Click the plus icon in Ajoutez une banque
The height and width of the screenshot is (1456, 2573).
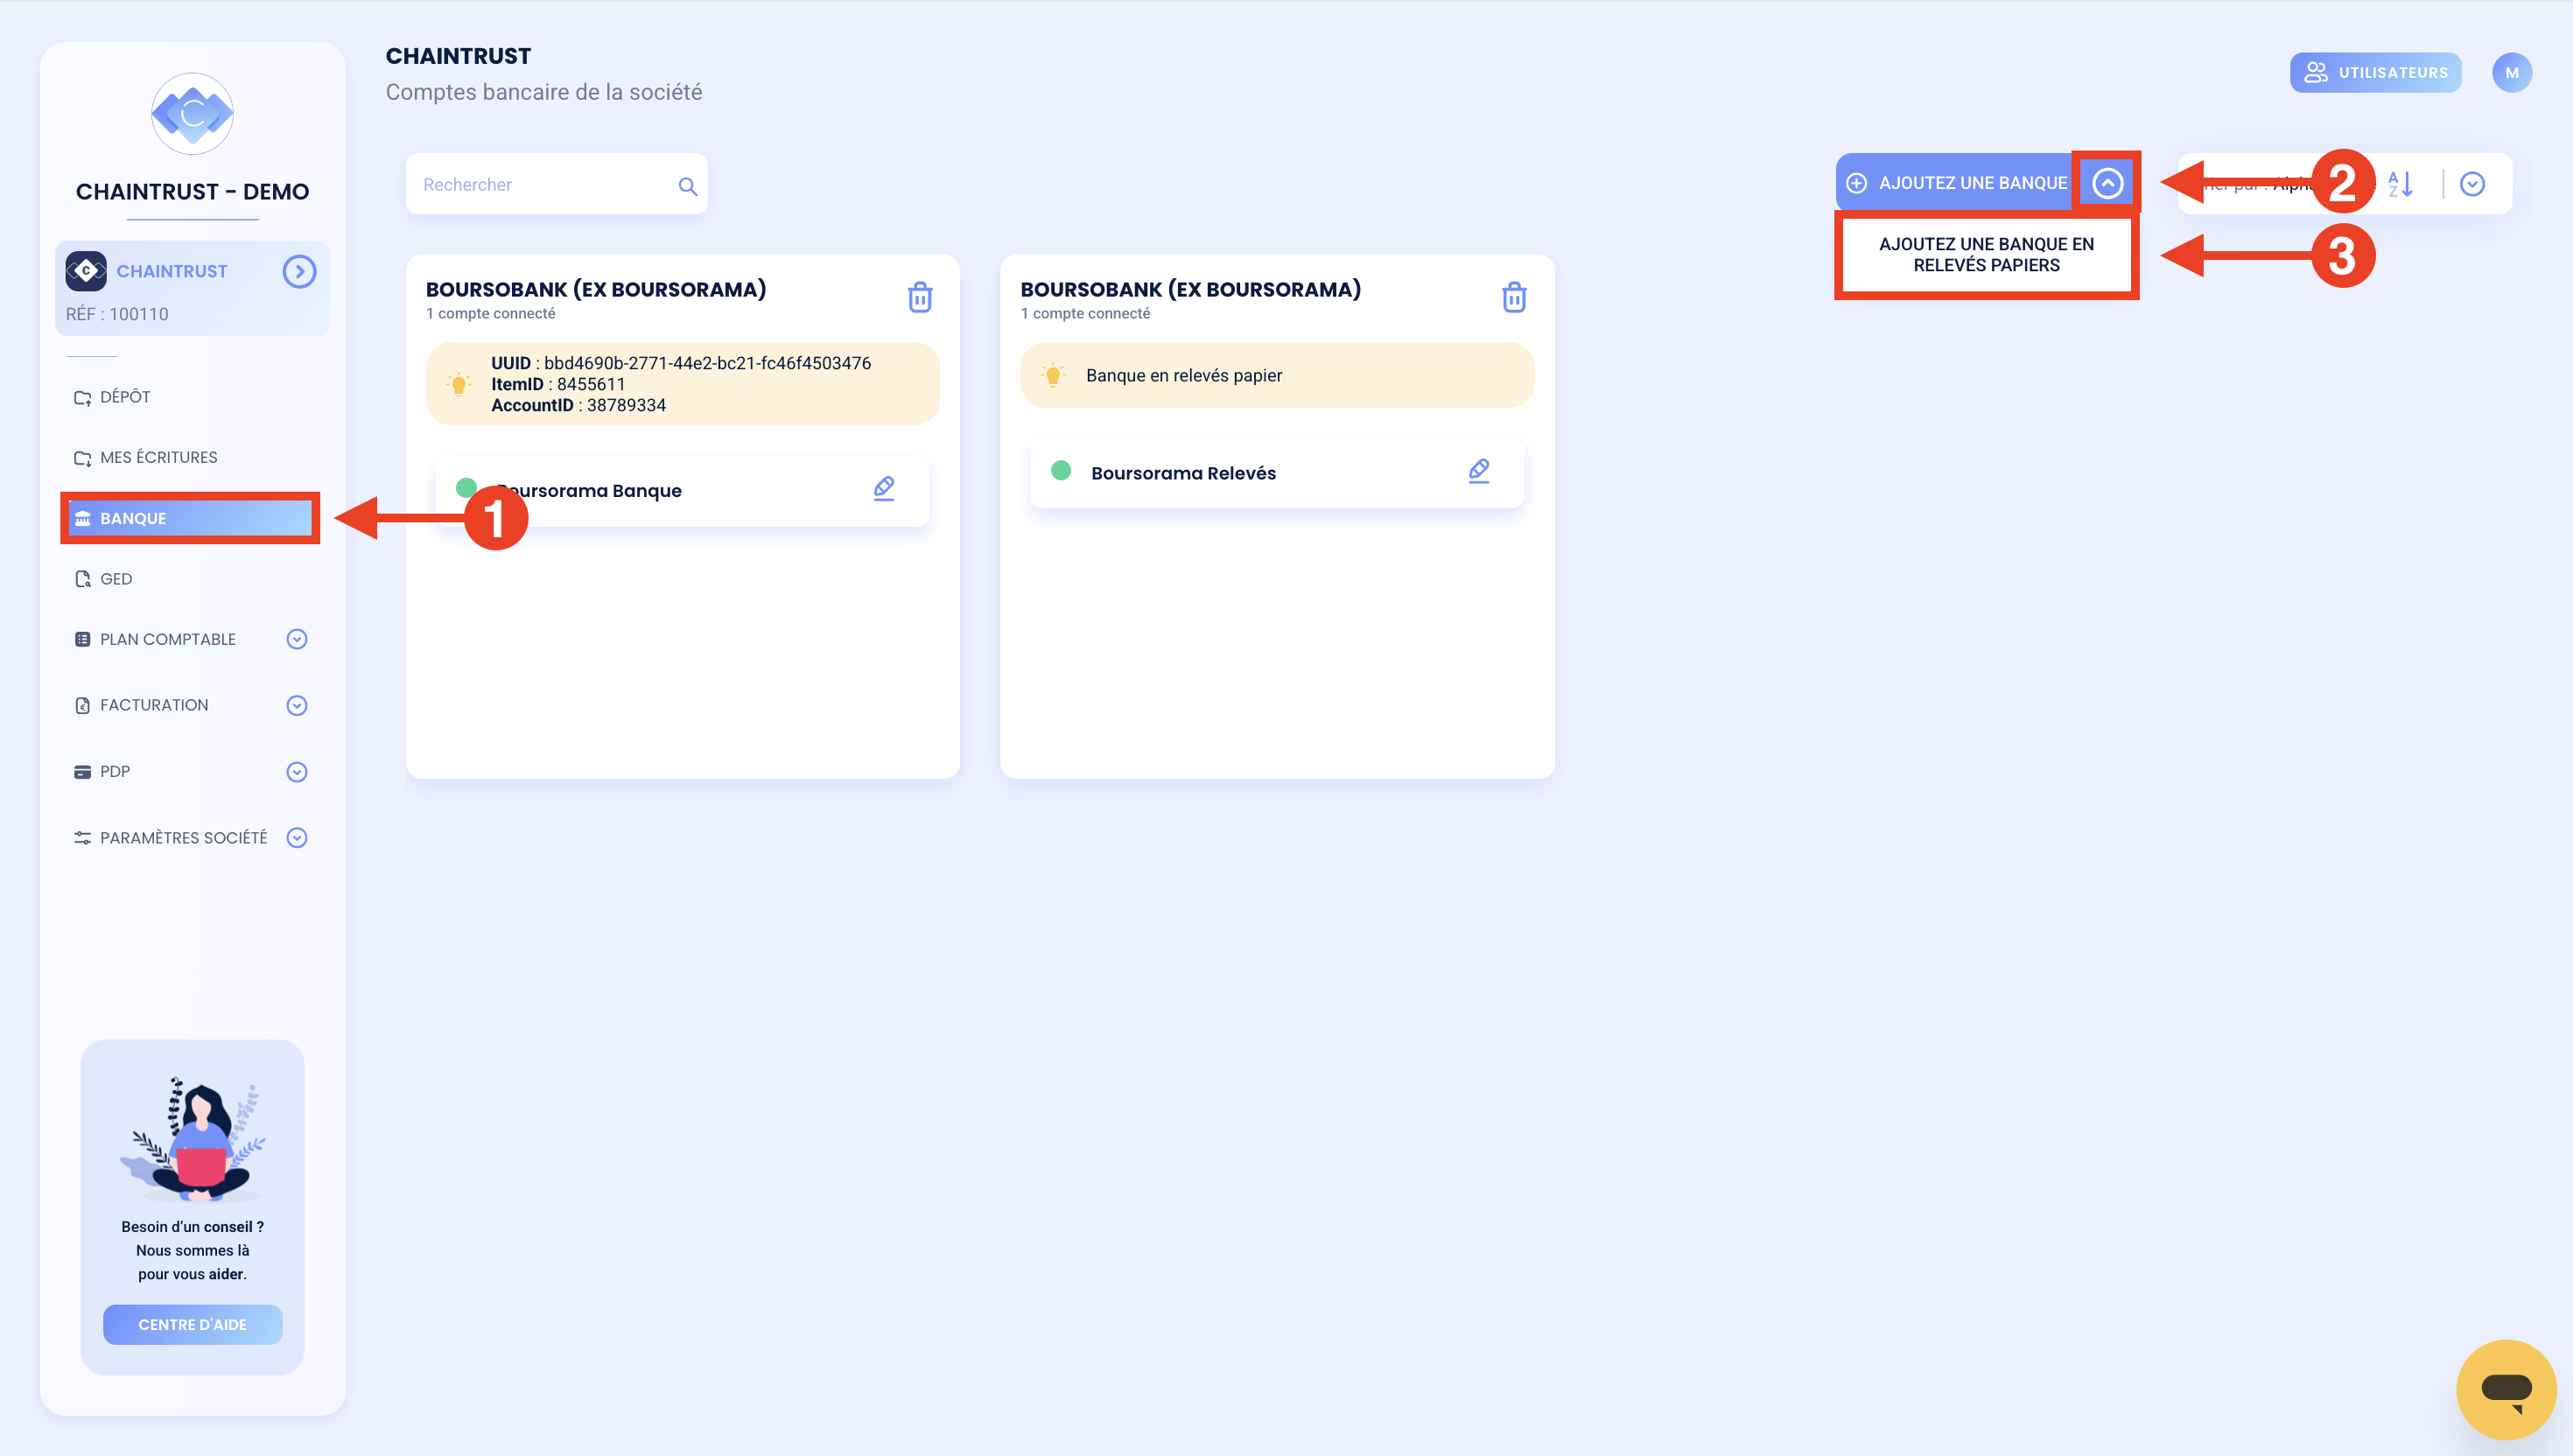tap(1856, 183)
